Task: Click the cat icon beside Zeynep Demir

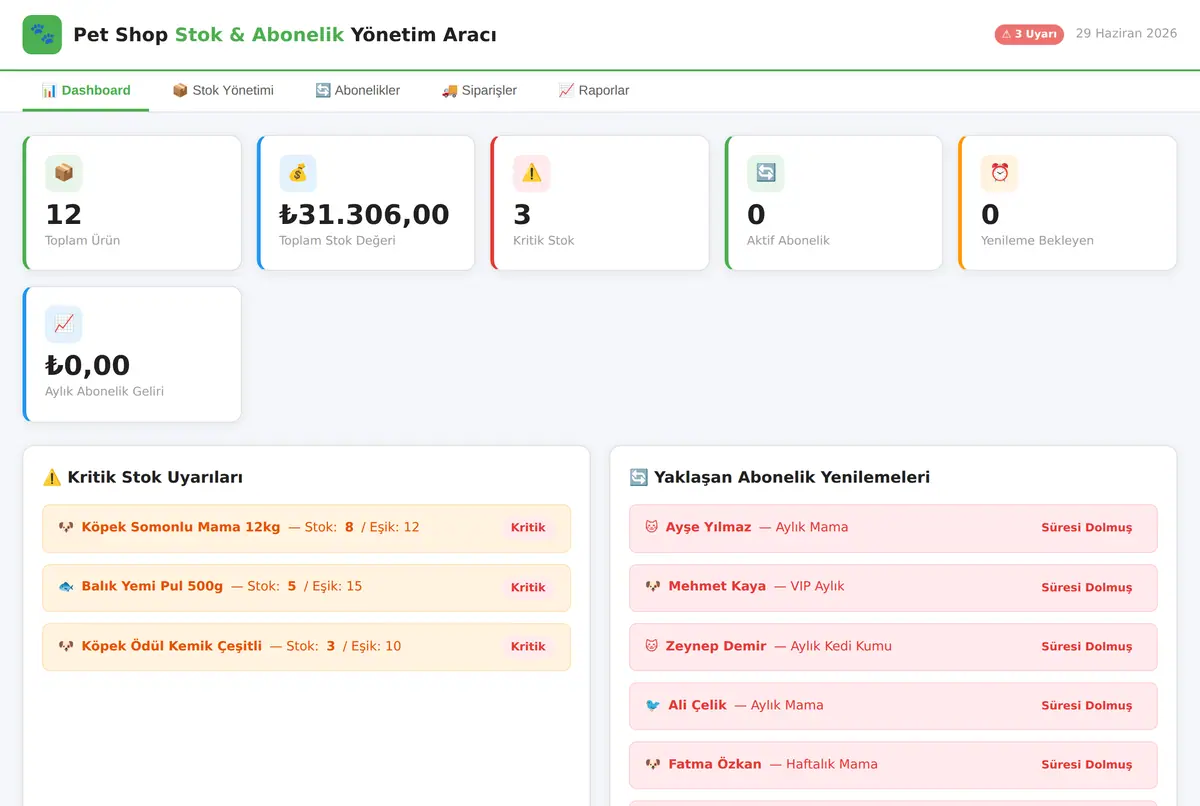Action: [652, 646]
